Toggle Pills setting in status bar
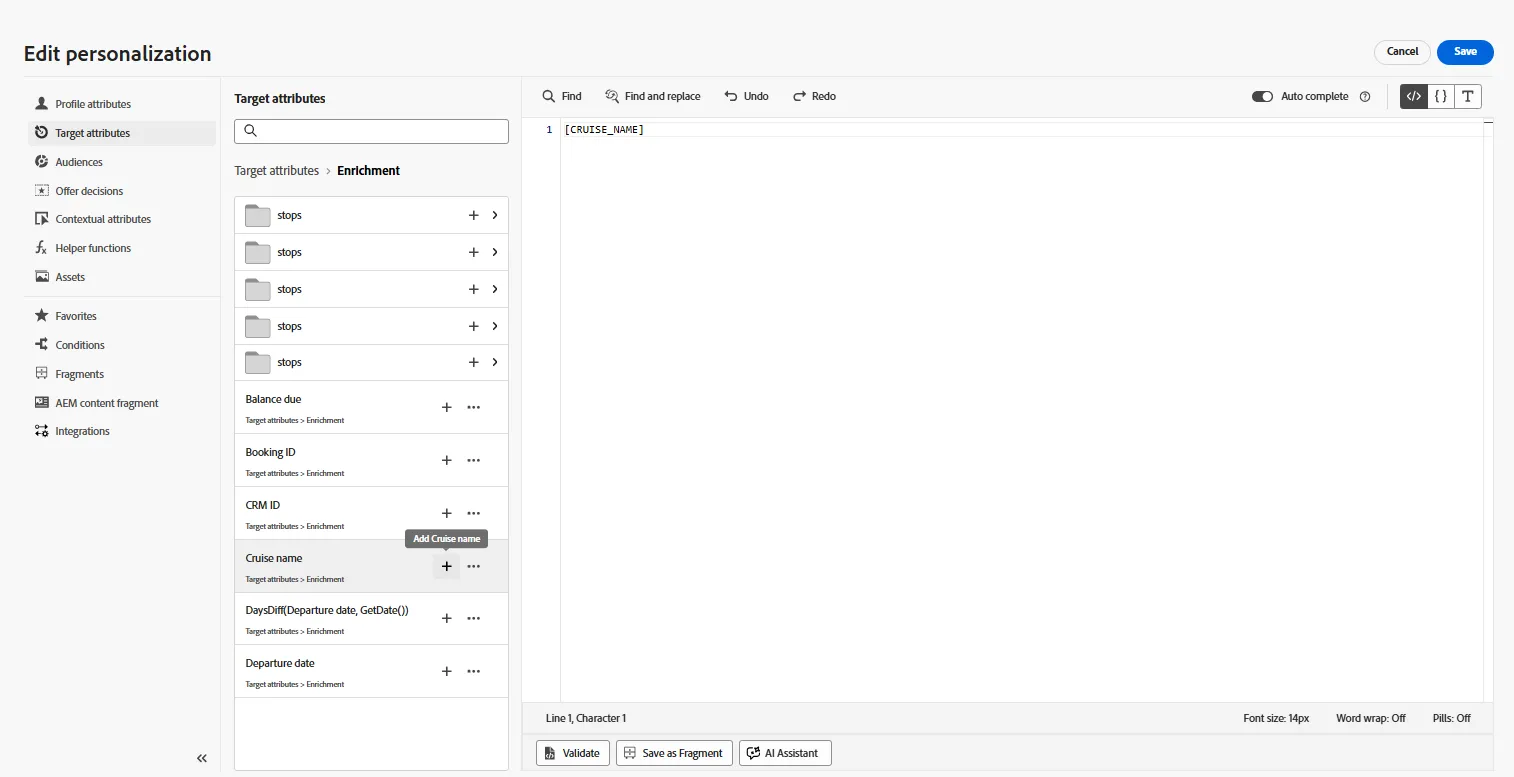 (1452, 719)
